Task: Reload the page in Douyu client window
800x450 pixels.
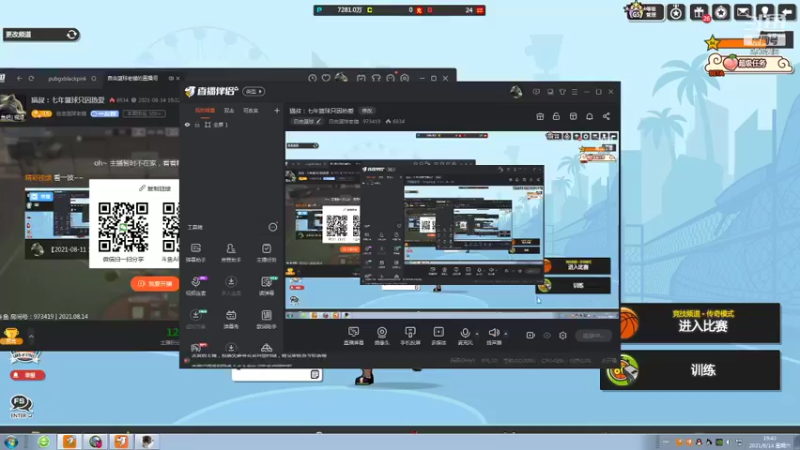Action: tap(31, 79)
